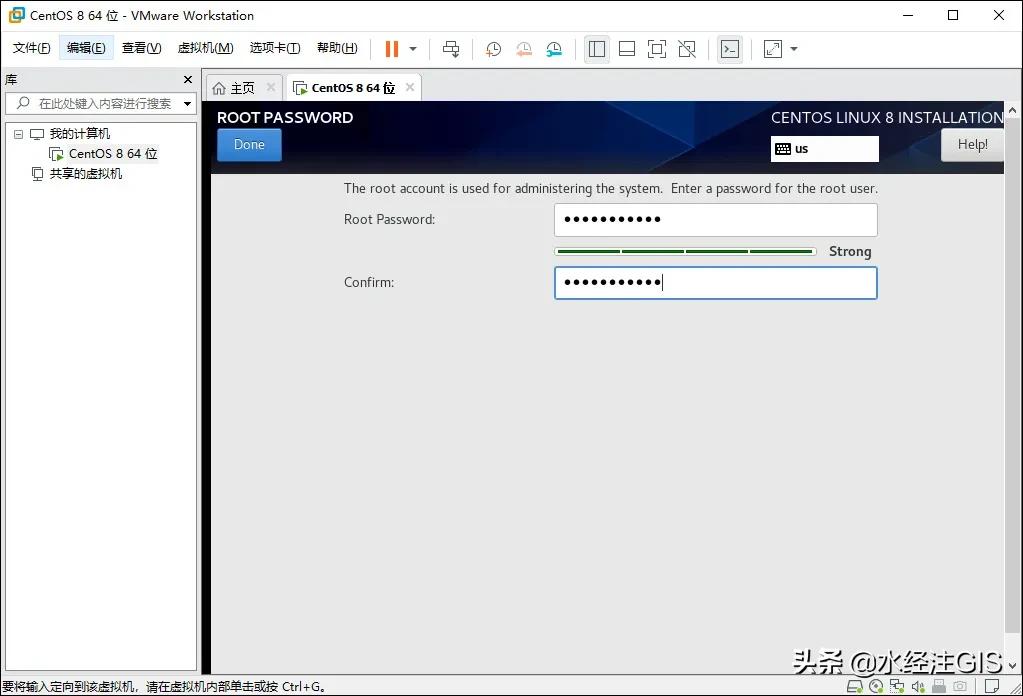Switch to the 主页 tab
Image resolution: width=1023 pixels, height=696 pixels.
(241, 87)
